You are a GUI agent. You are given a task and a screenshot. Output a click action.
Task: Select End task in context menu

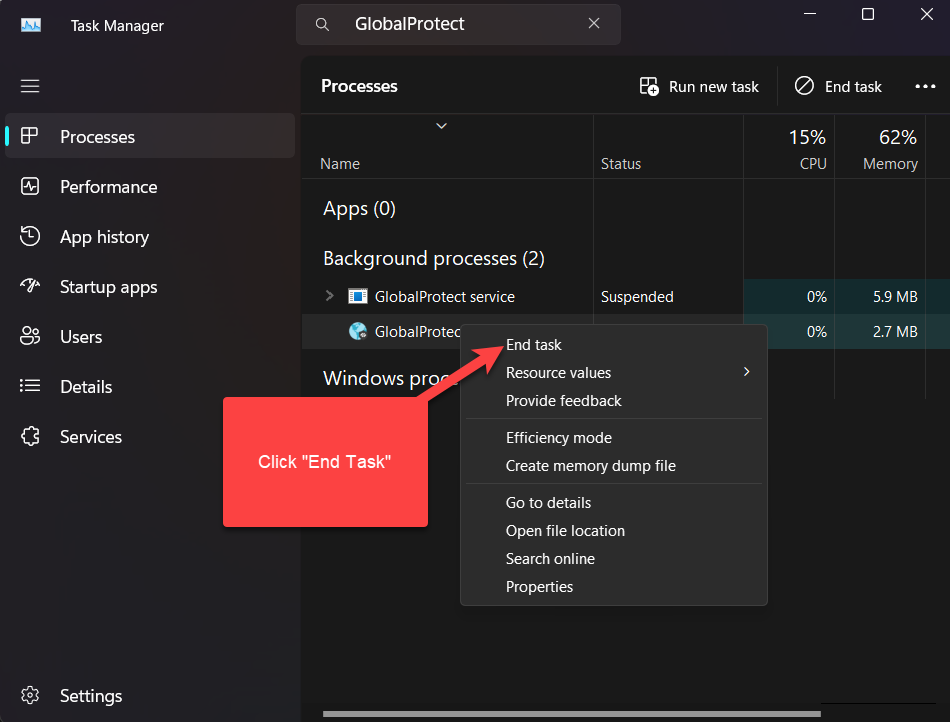[x=534, y=345]
